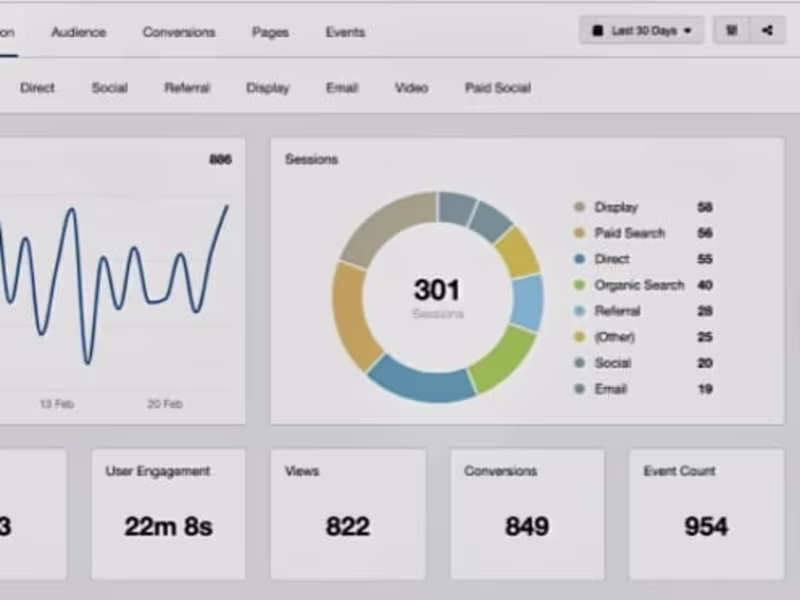
Task: Click the Display legend color dot
Action: coord(579,207)
